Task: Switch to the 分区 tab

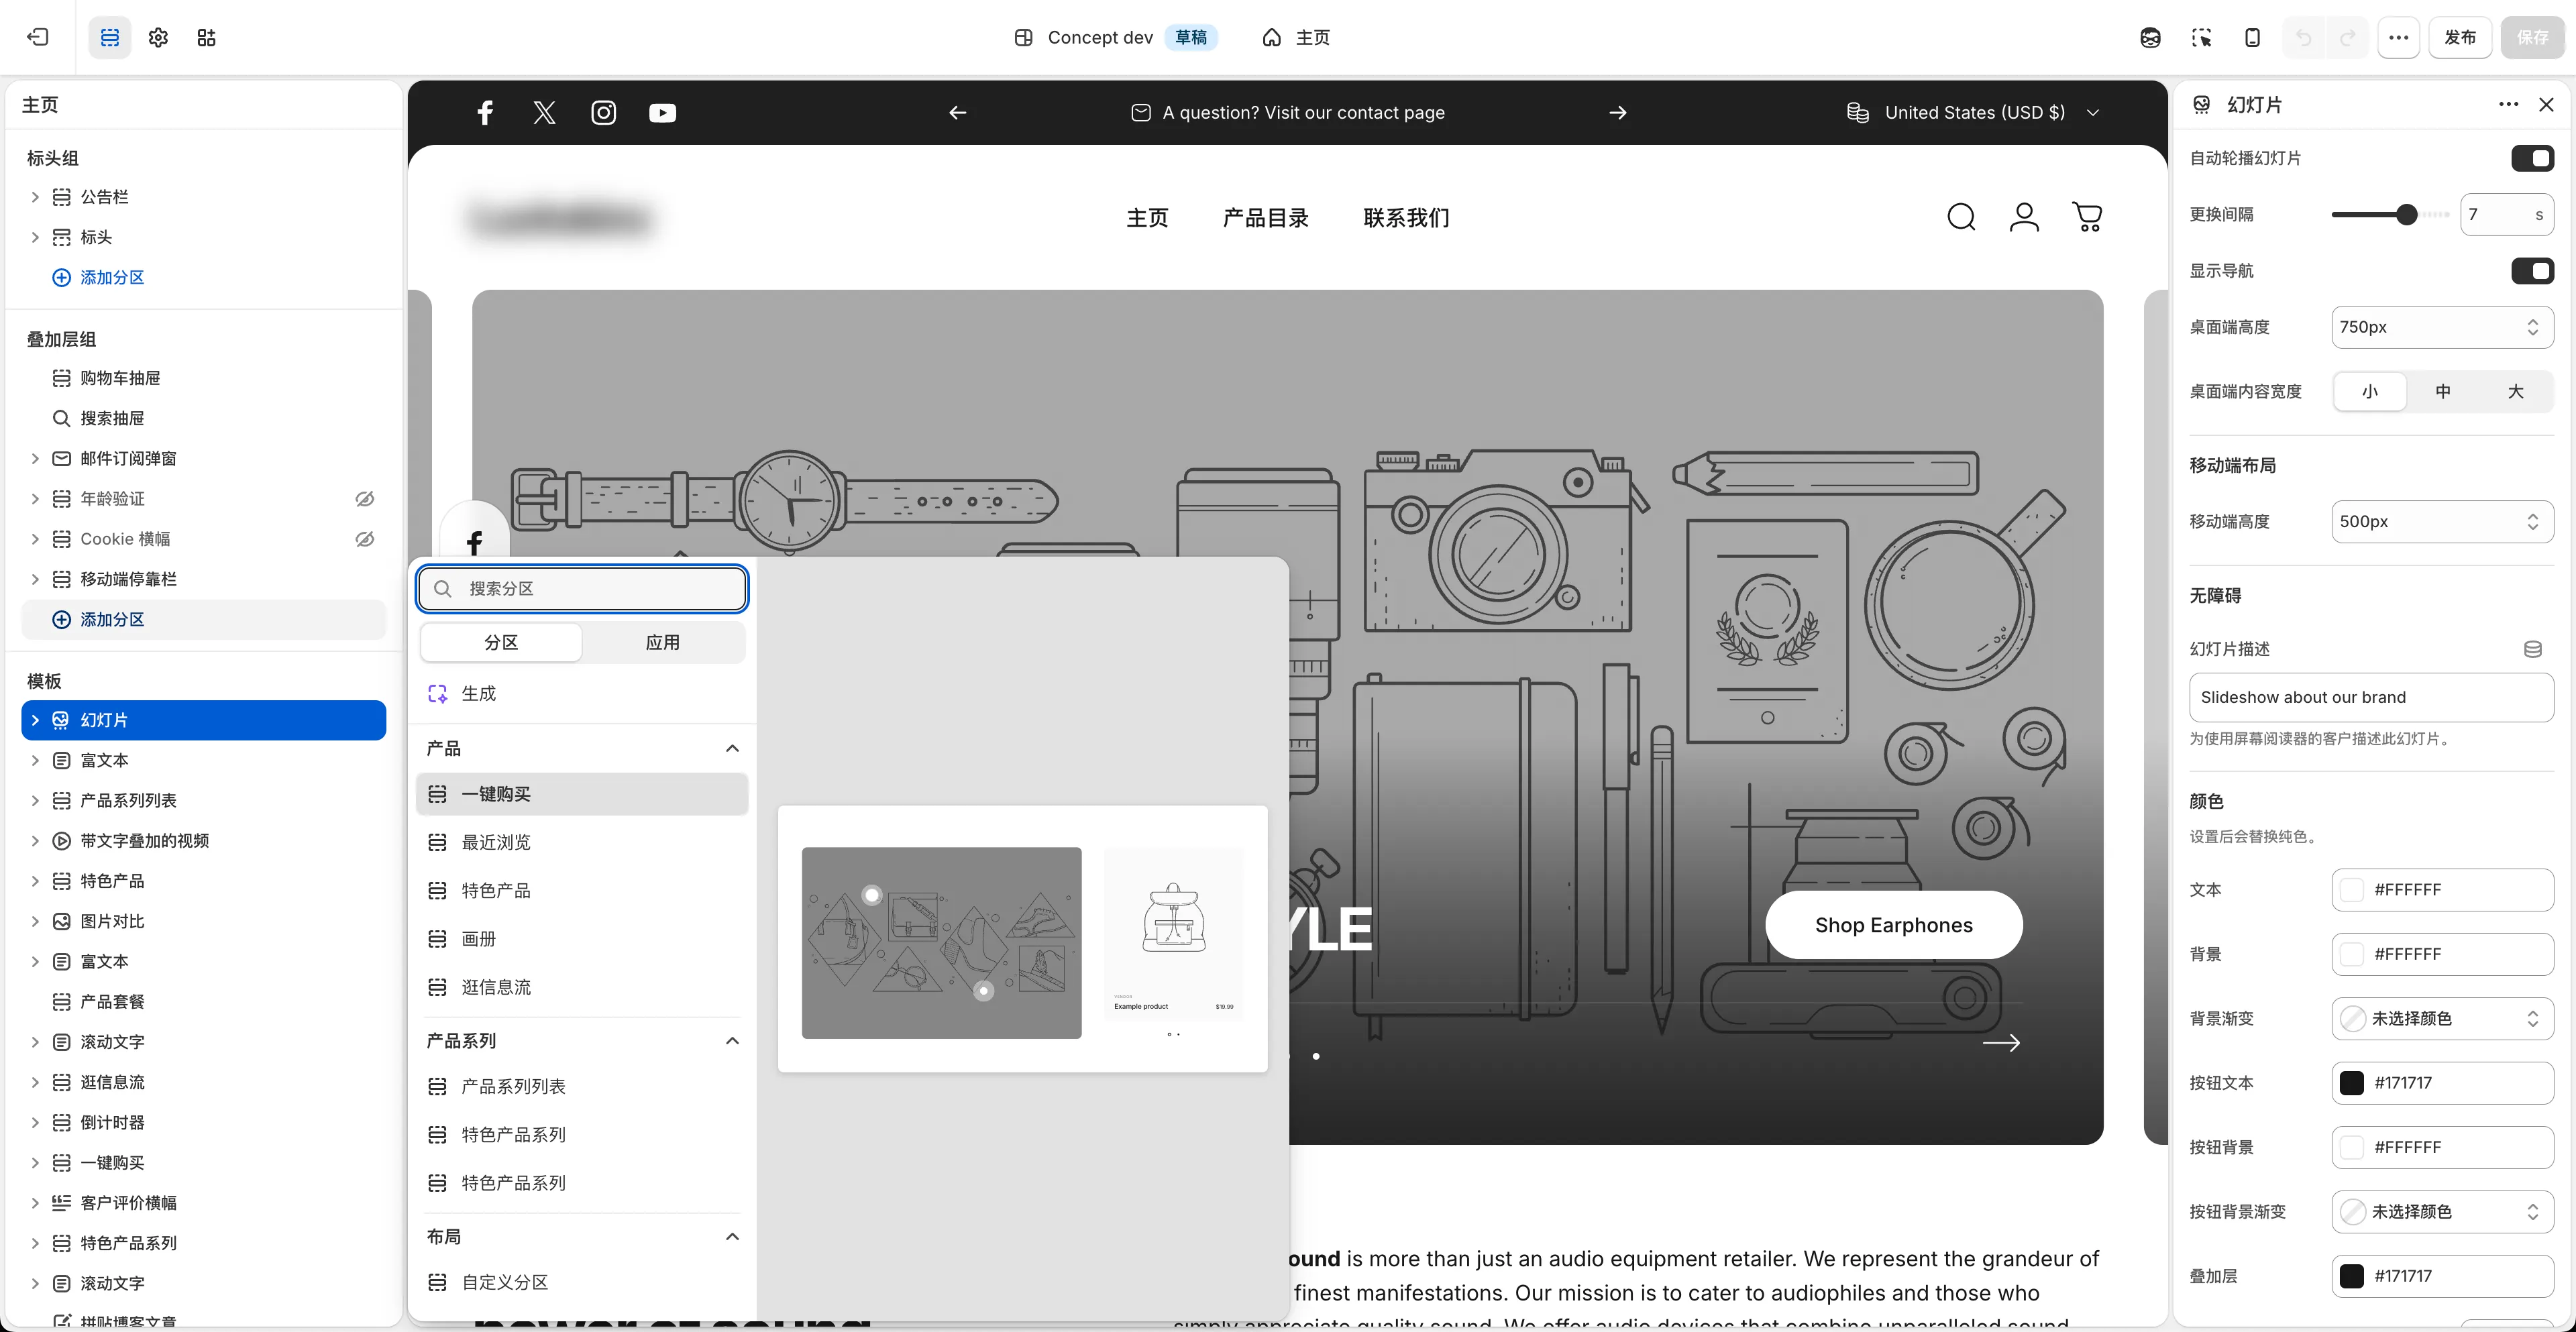Action: (501, 642)
